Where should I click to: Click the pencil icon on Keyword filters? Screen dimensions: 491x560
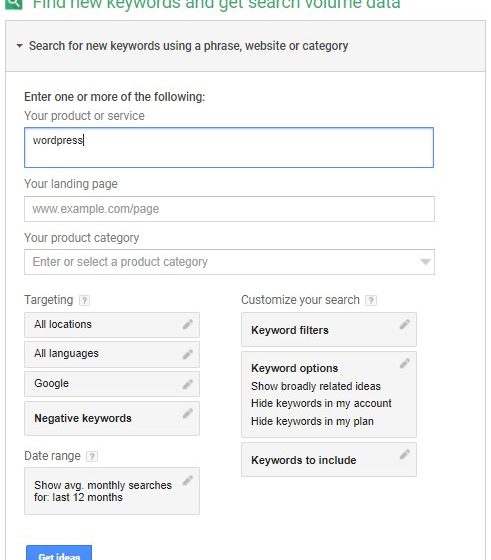click(405, 324)
